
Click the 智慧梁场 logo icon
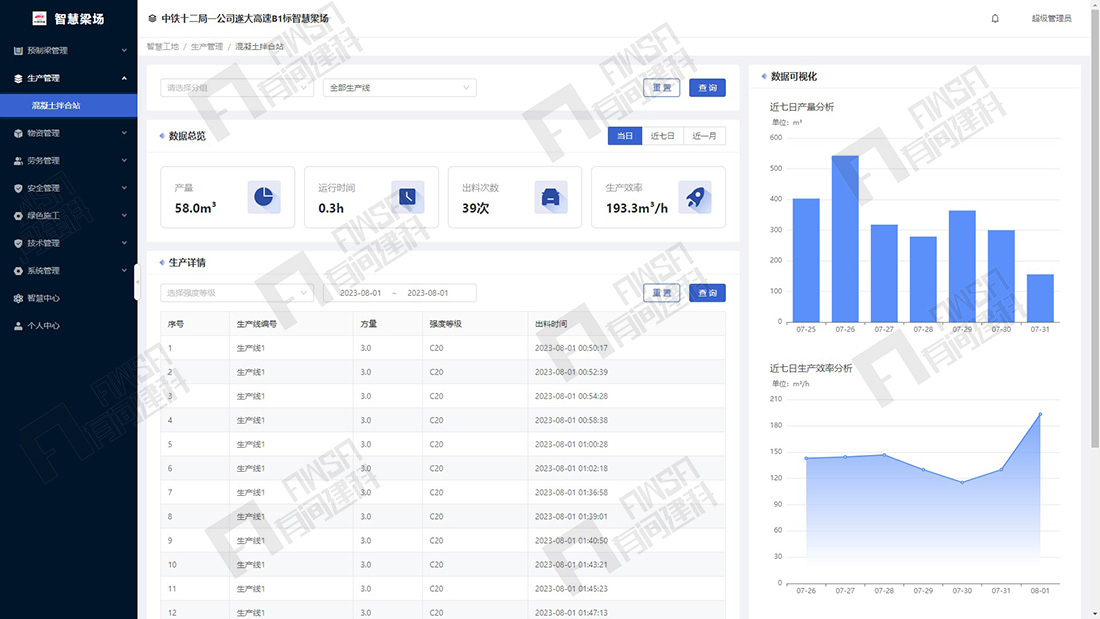coord(39,18)
